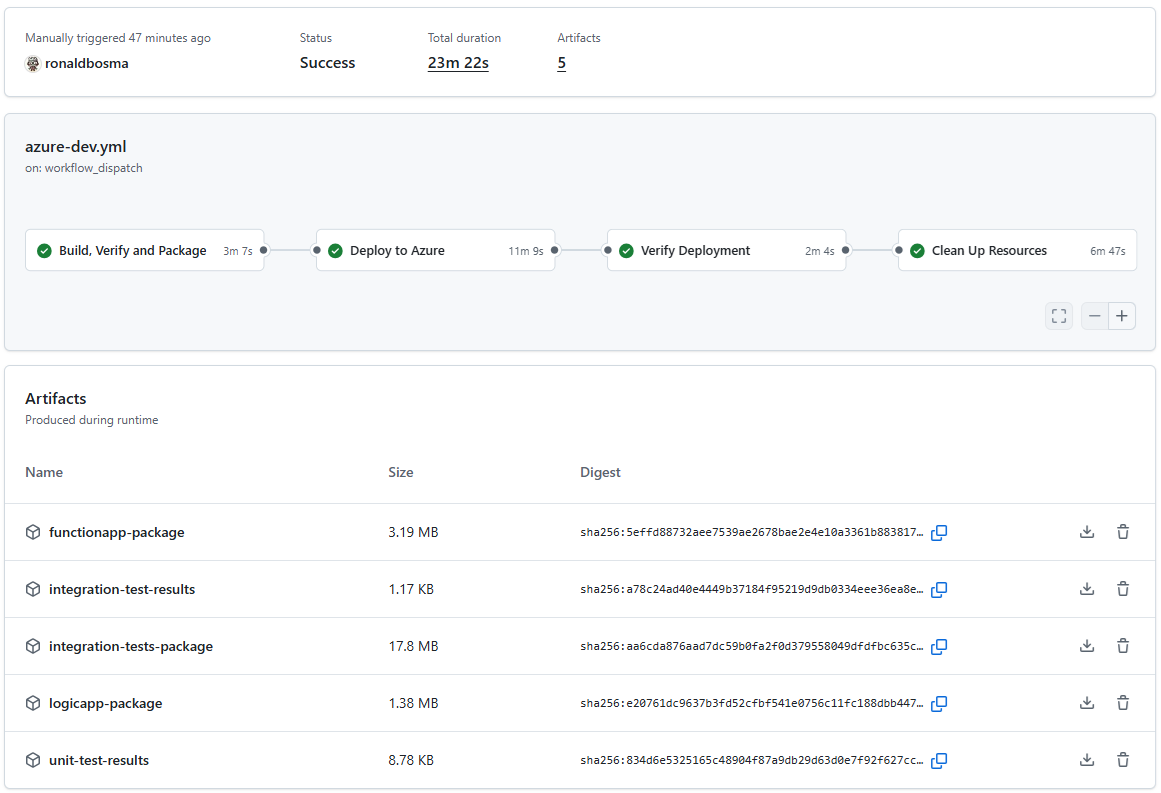Download the functionapp-package artifact
The height and width of the screenshot is (793, 1161).
click(1087, 532)
